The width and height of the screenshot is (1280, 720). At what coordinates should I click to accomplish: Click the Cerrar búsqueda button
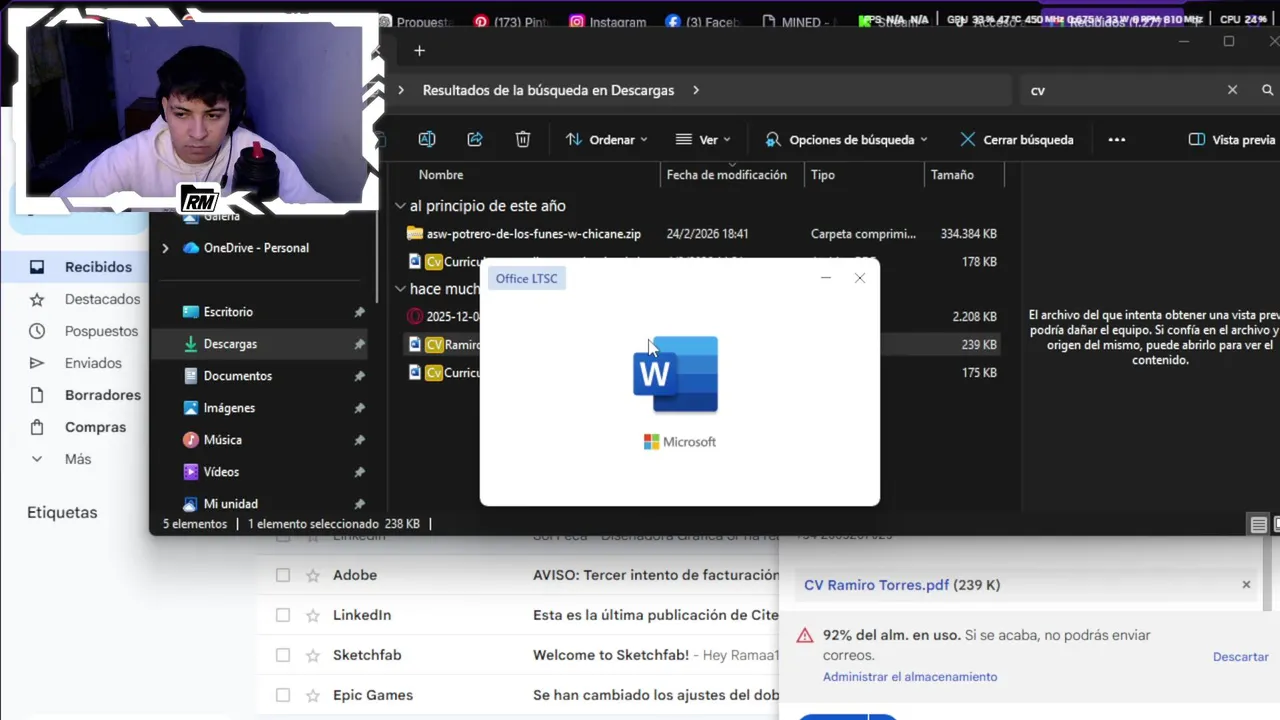coord(1016,140)
